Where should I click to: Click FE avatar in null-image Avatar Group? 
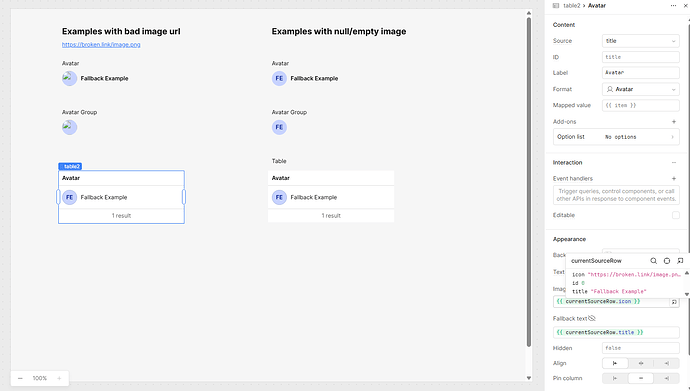279,128
